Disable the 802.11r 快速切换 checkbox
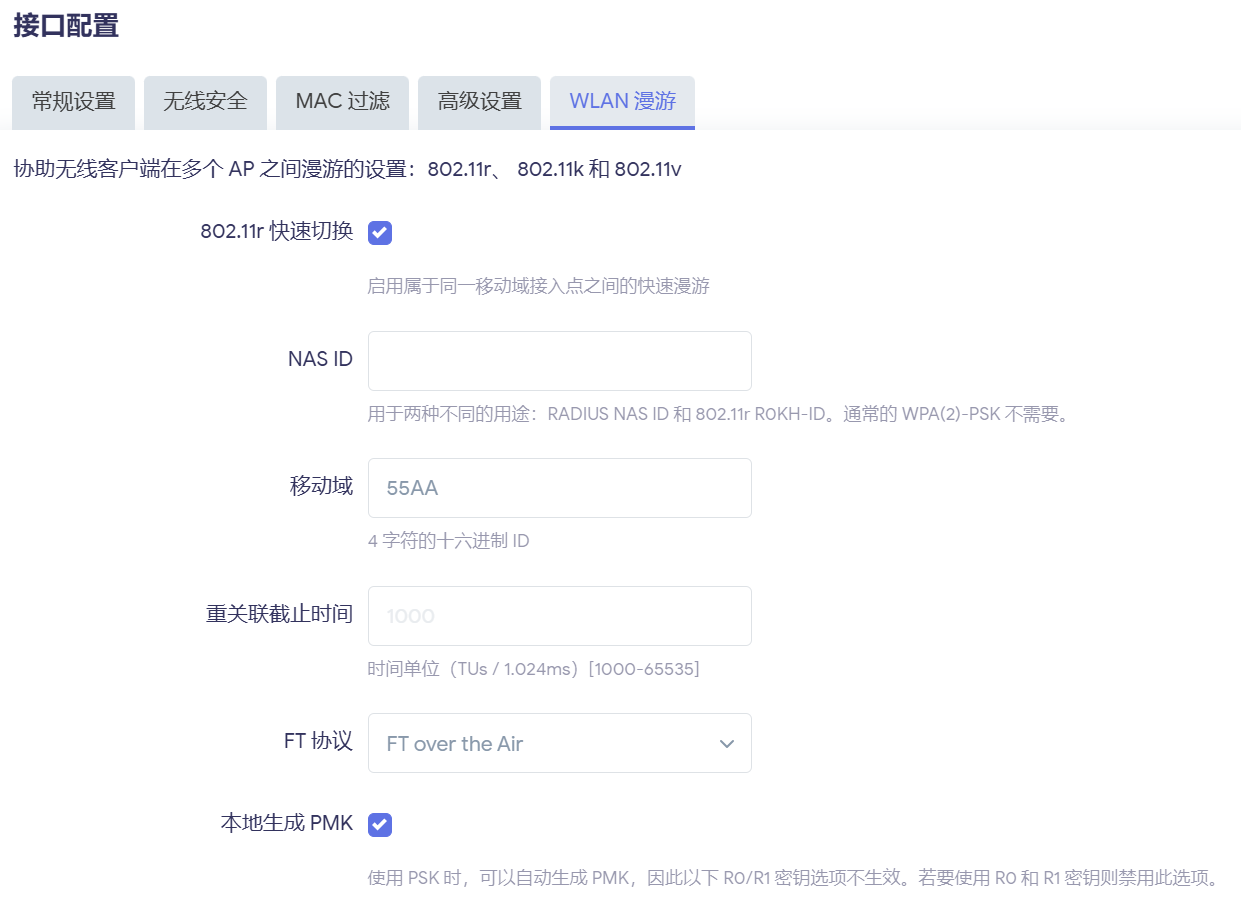This screenshot has height=908, width=1241. [x=380, y=233]
